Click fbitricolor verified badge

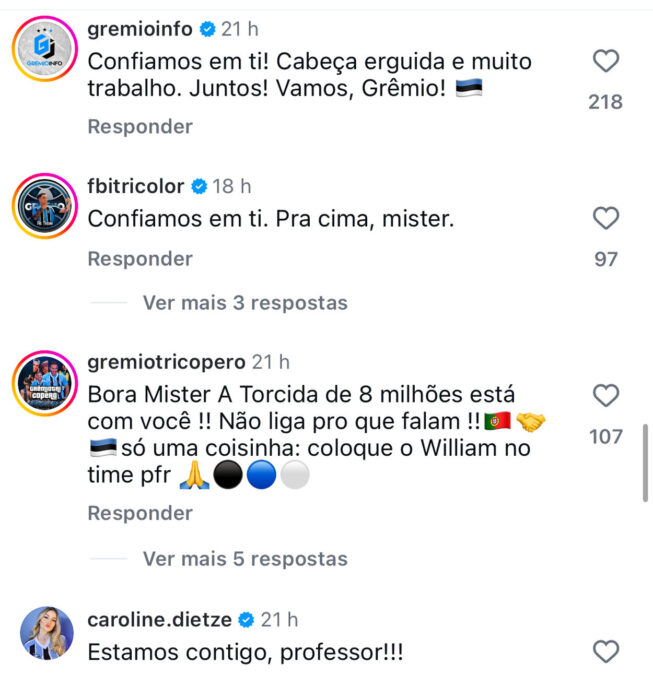click(x=199, y=186)
